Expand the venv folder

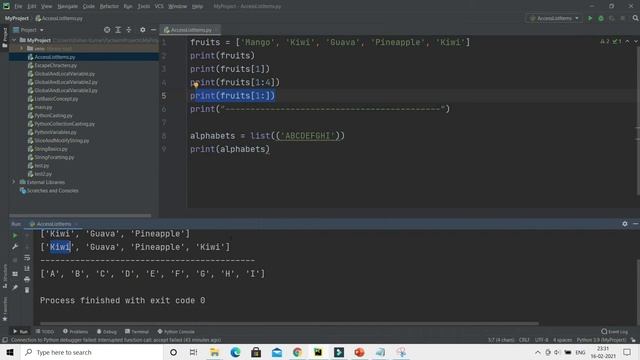[22, 49]
